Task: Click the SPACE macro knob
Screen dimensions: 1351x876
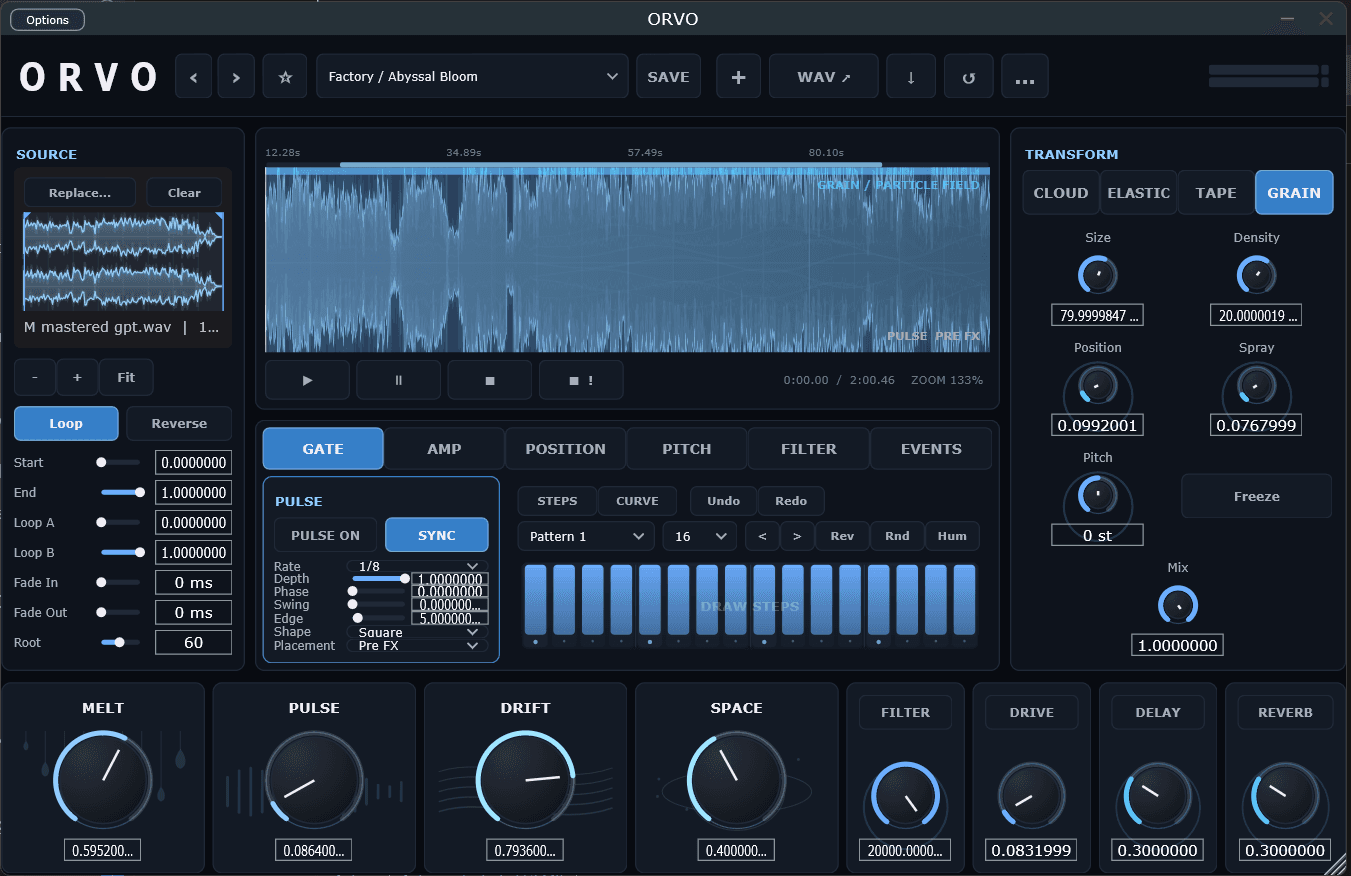Action: pos(737,778)
